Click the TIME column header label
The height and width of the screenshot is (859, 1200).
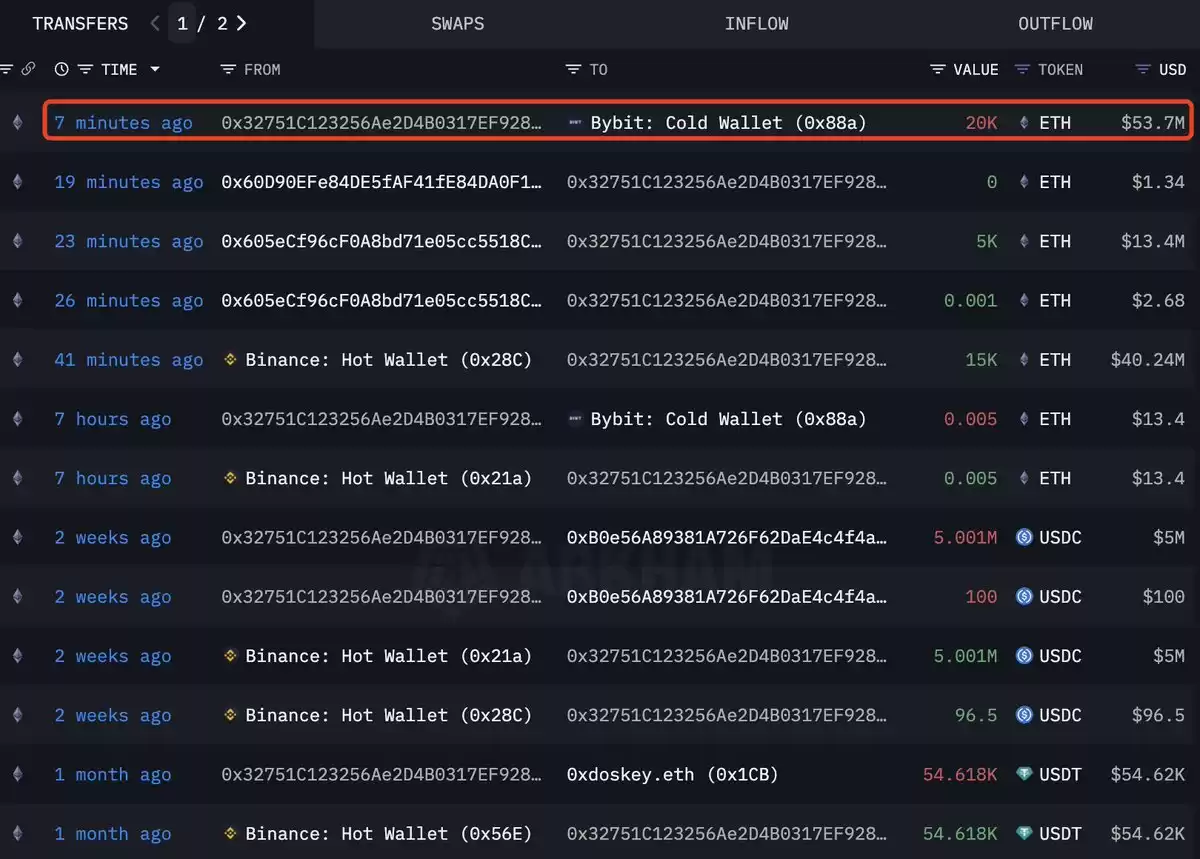119,69
